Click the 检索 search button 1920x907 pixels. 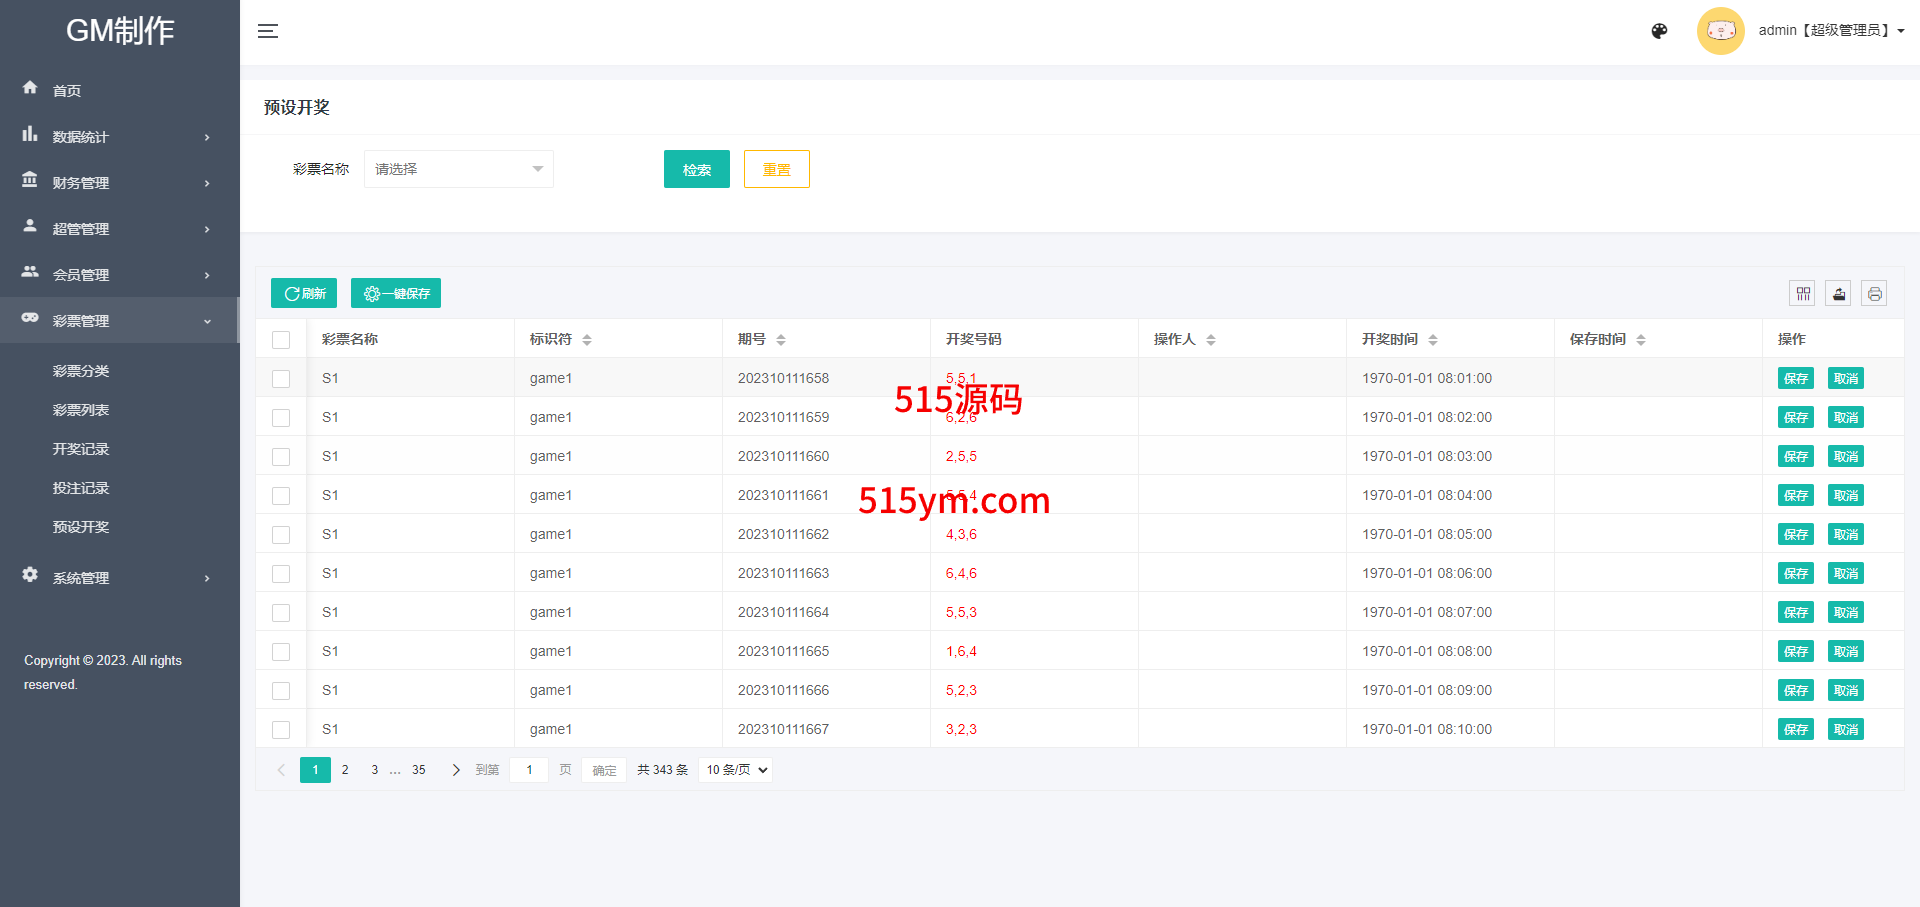(696, 169)
